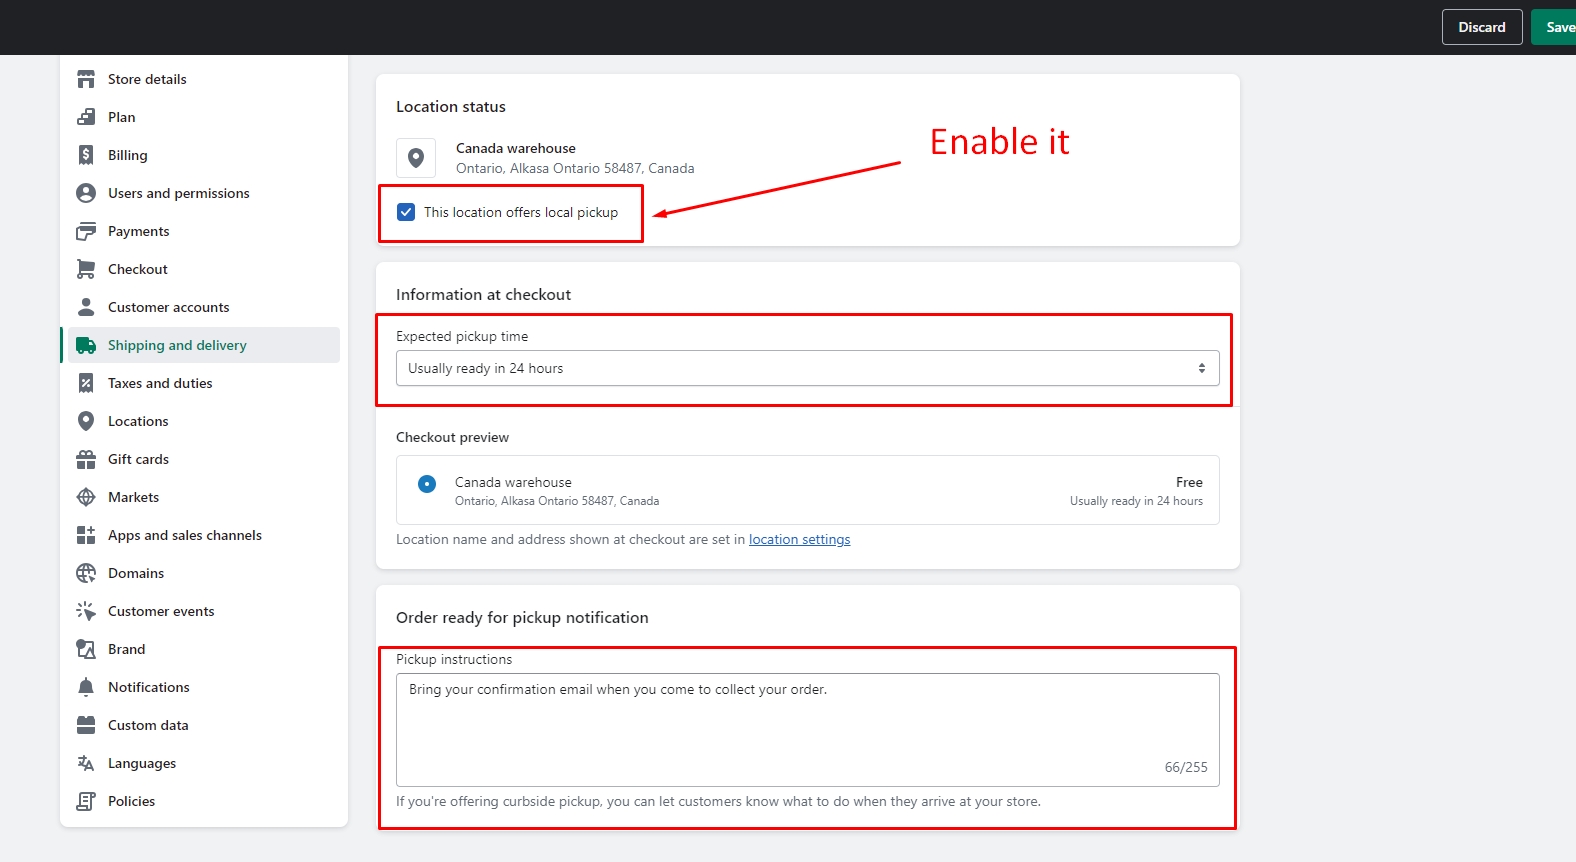Click the Discard button
This screenshot has width=1576, height=862.
pyautogui.click(x=1481, y=27)
